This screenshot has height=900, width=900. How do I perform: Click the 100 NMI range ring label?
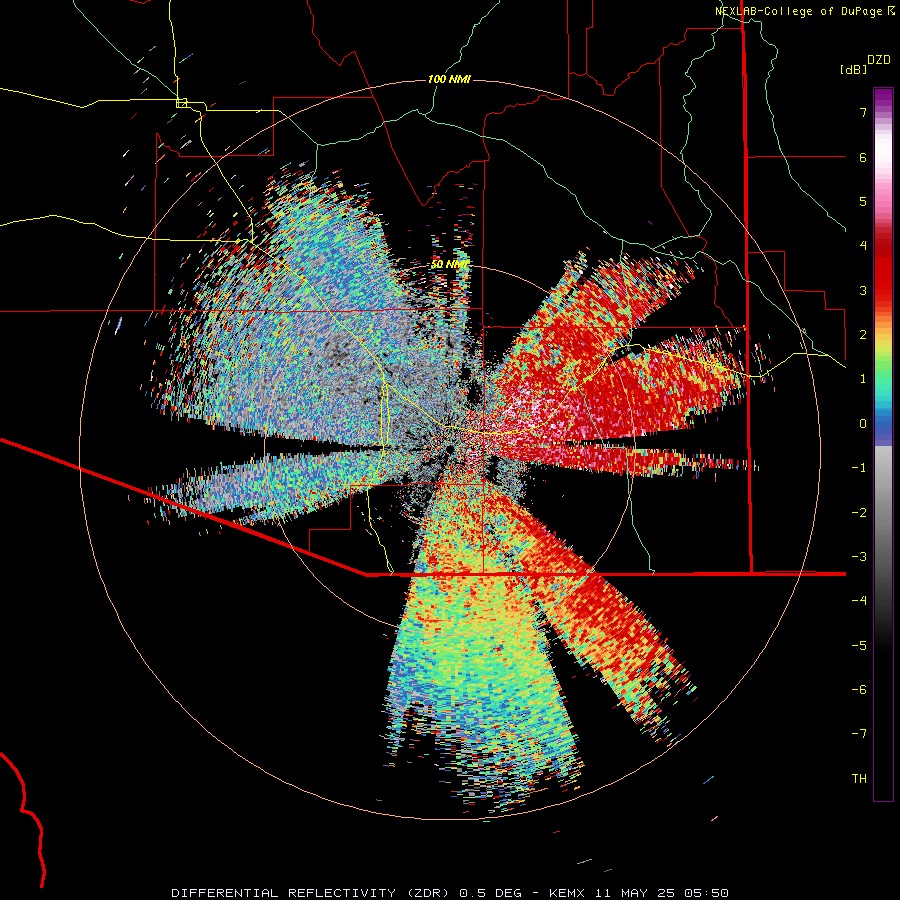pos(449,79)
